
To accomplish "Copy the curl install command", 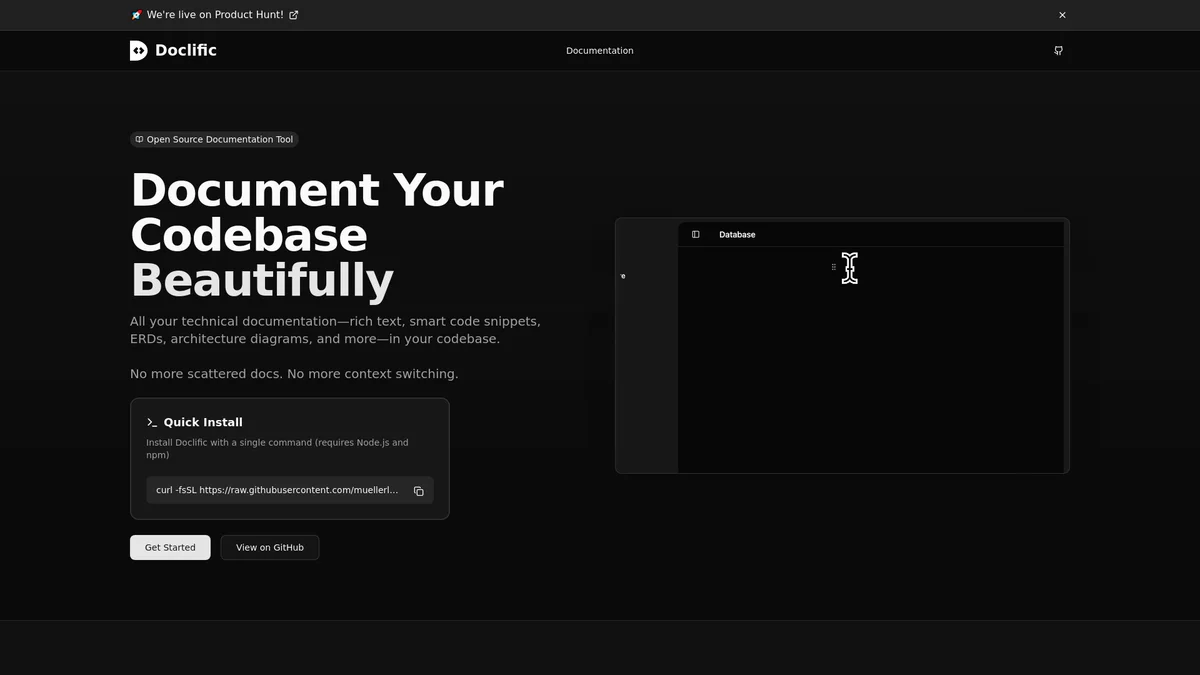I will [x=418, y=491].
